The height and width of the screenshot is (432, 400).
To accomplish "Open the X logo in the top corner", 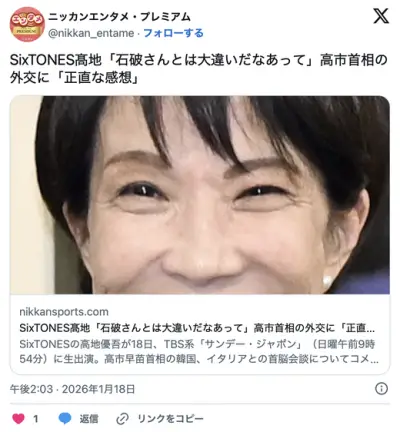I will (x=381, y=16).
